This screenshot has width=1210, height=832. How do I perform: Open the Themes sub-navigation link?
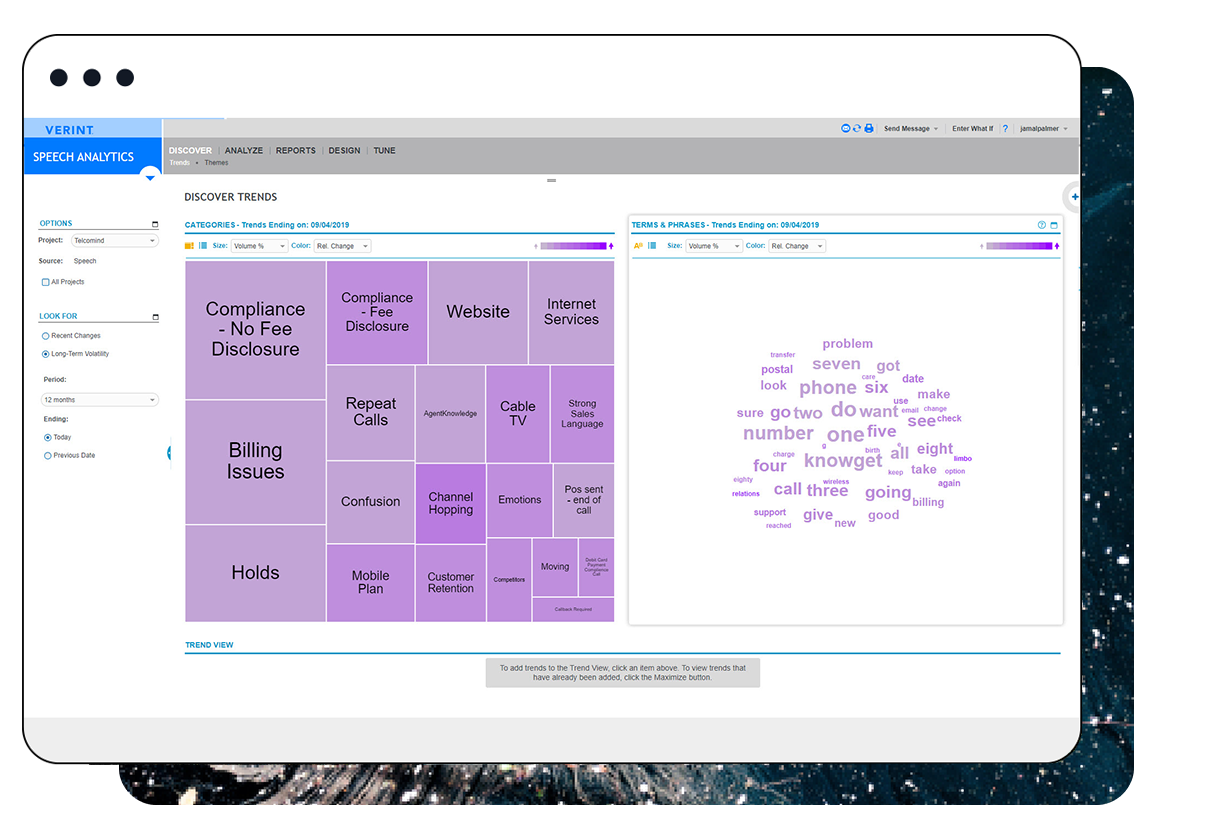tap(216, 163)
